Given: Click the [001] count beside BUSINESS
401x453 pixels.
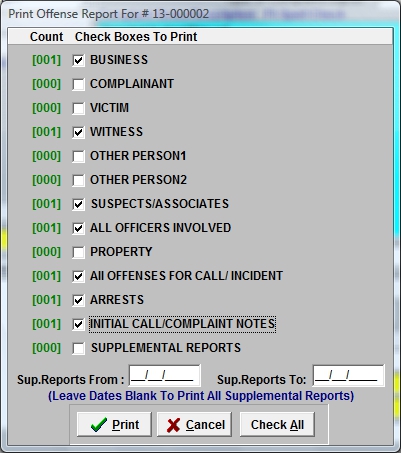Looking at the screenshot, I should pyautogui.click(x=47, y=60).
